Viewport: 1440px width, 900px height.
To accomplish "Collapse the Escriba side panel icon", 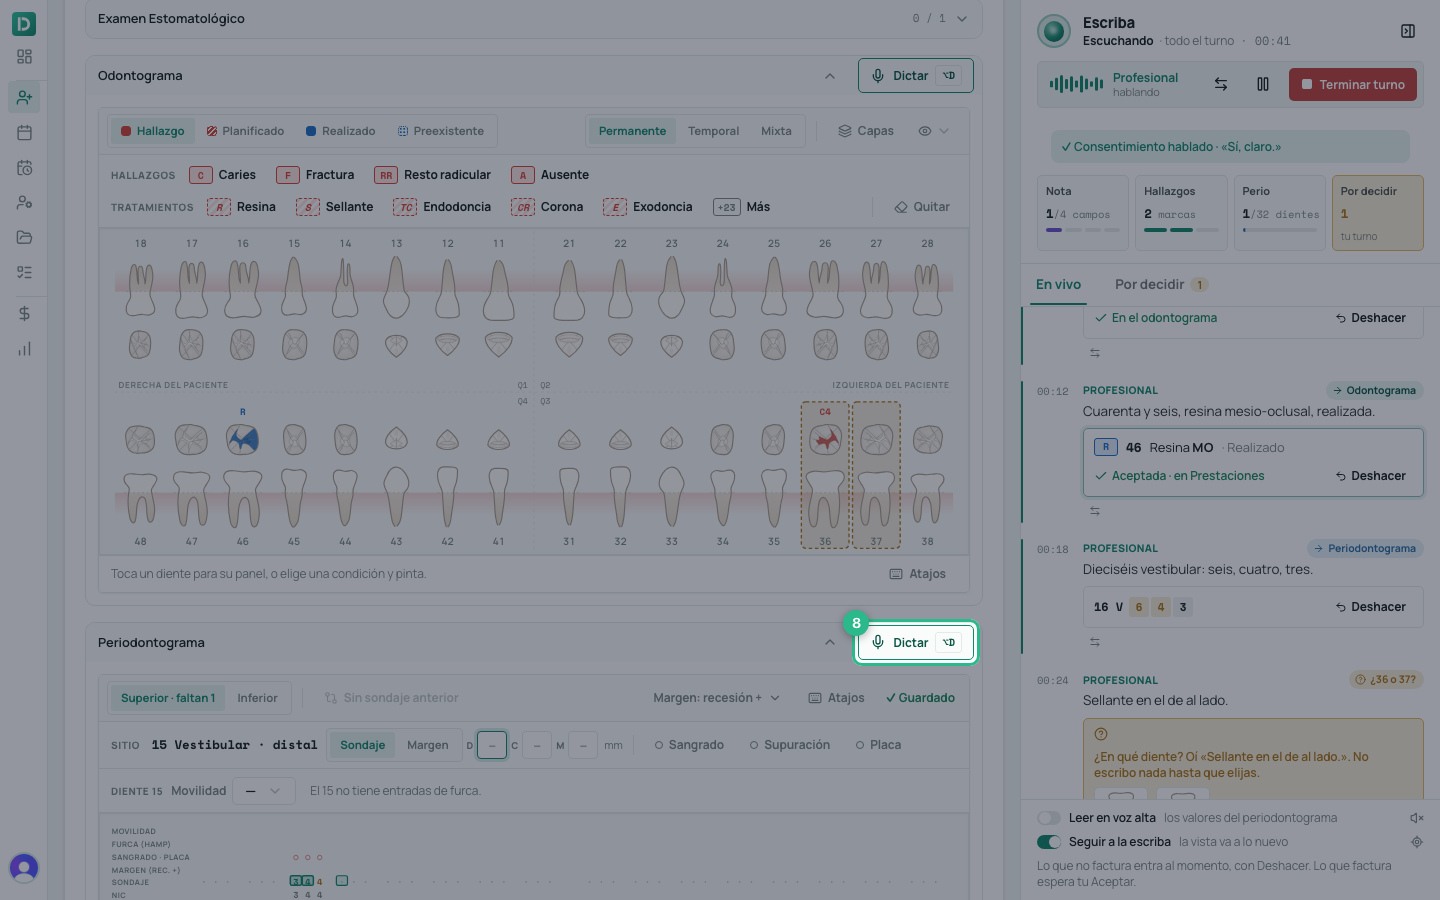I will tap(1408, 31).
